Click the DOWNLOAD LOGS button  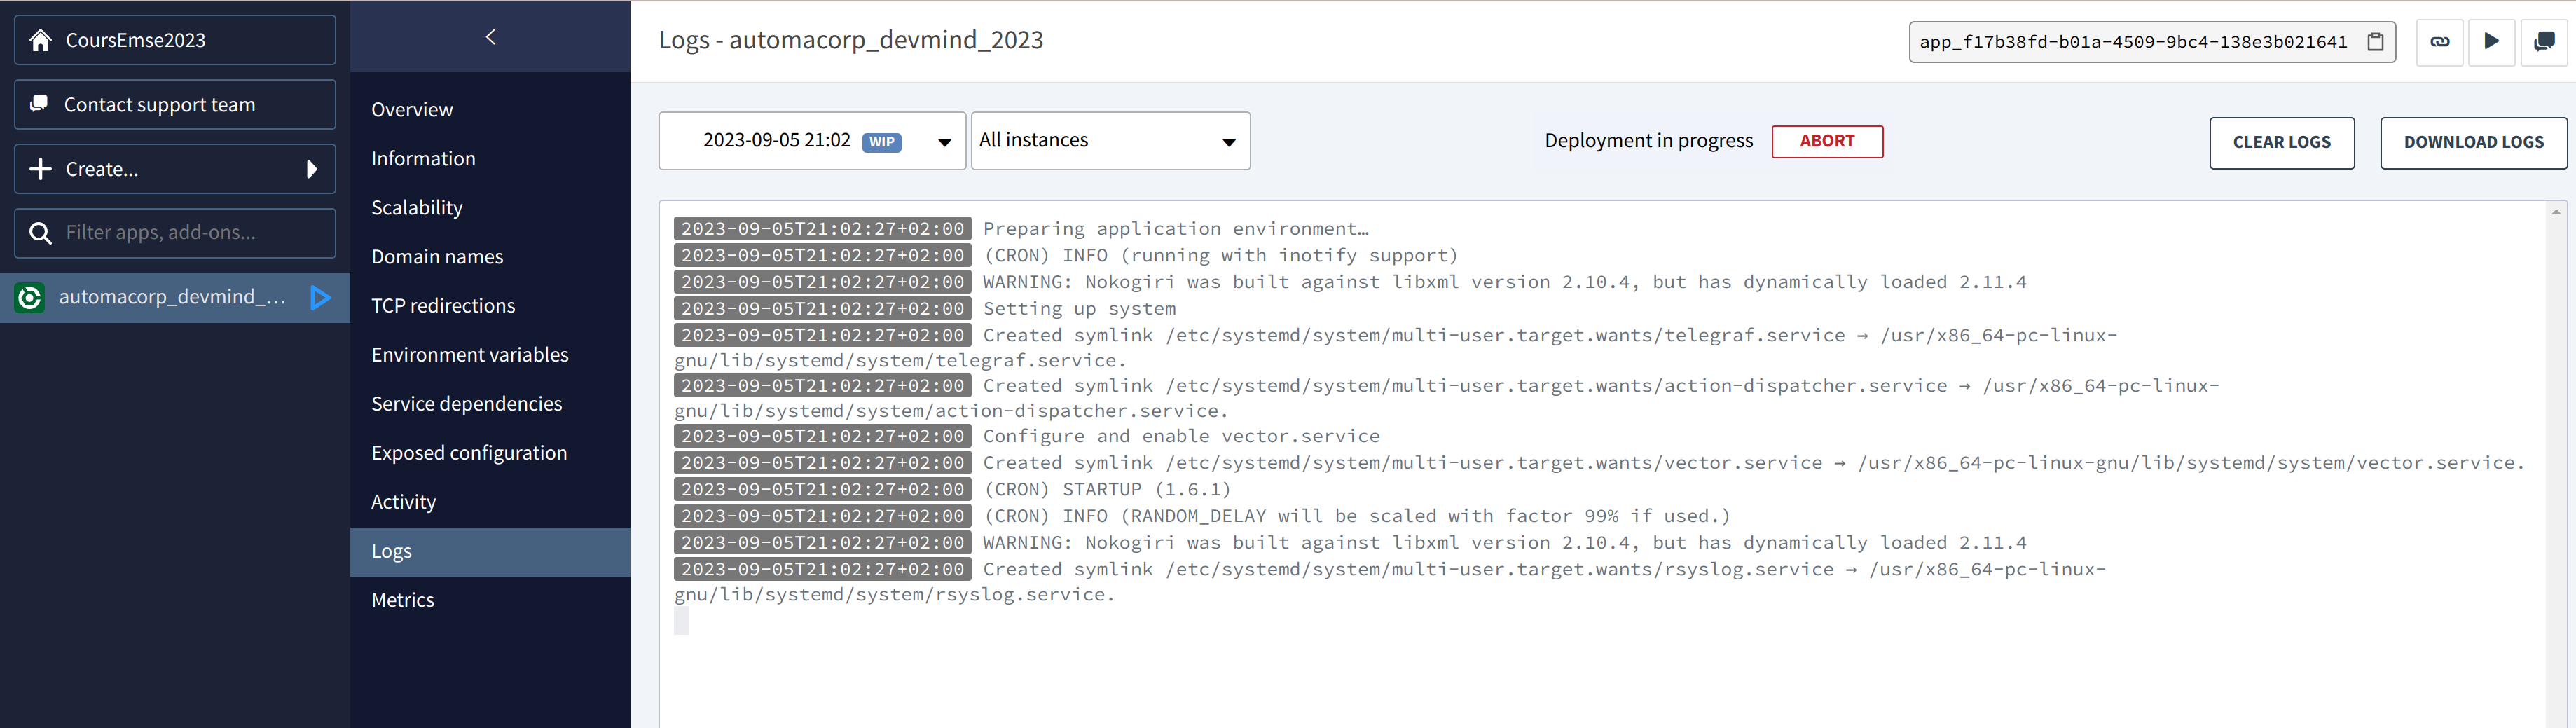pos(2473,143)
